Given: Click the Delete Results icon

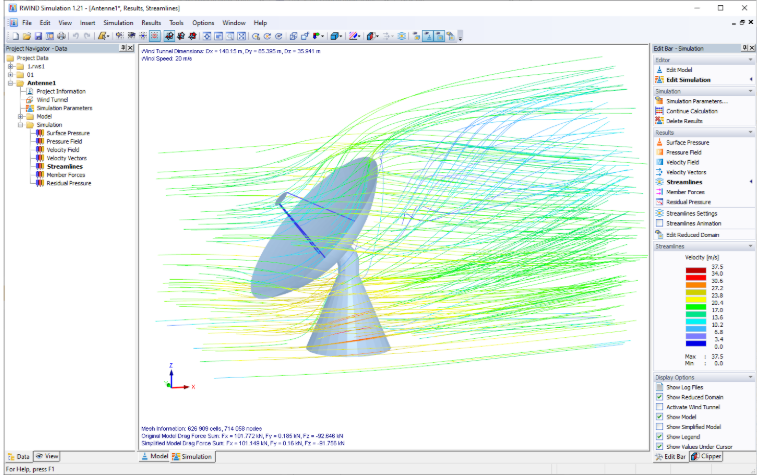Looking at the screenshot, I should point(659,121).
